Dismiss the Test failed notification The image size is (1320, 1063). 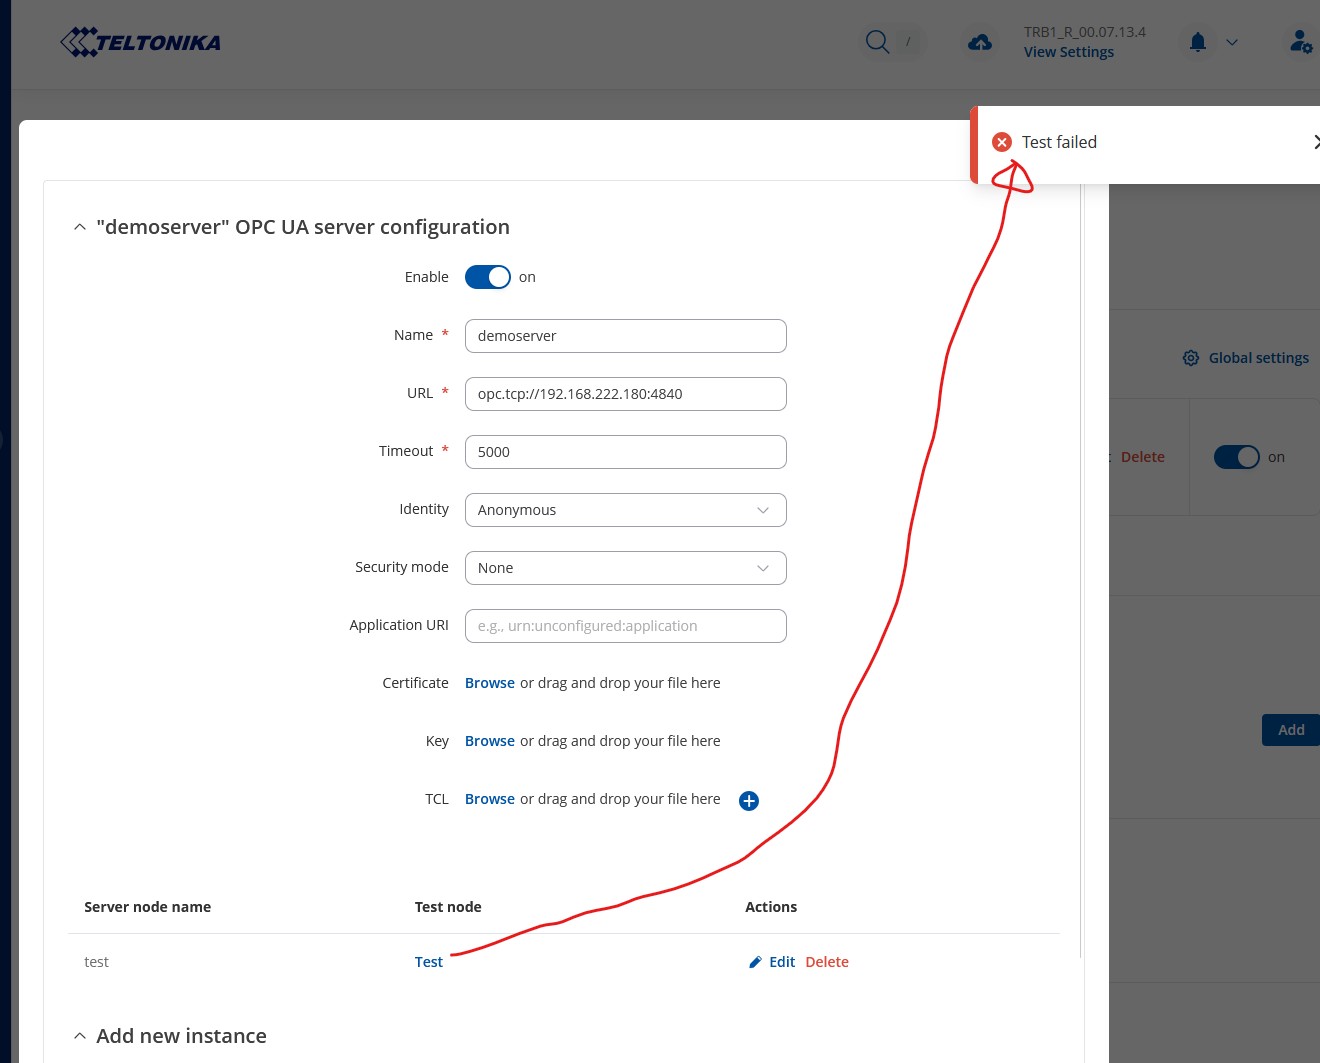[x=1316, y=142]
